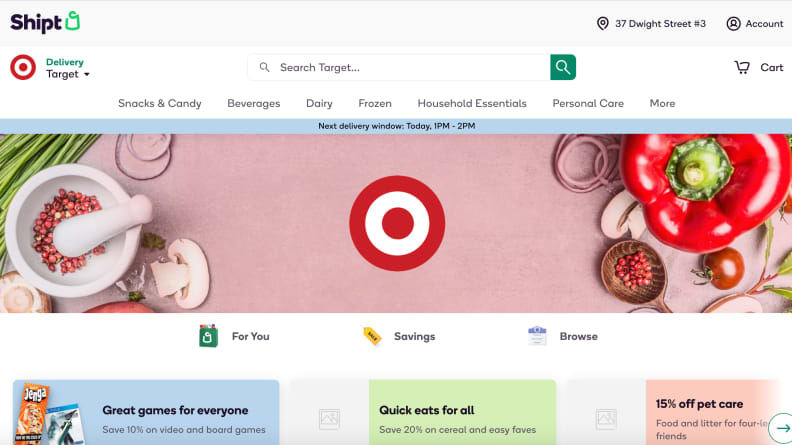Open the Account link
The image size is (792, 445).
tap(764, 24)
